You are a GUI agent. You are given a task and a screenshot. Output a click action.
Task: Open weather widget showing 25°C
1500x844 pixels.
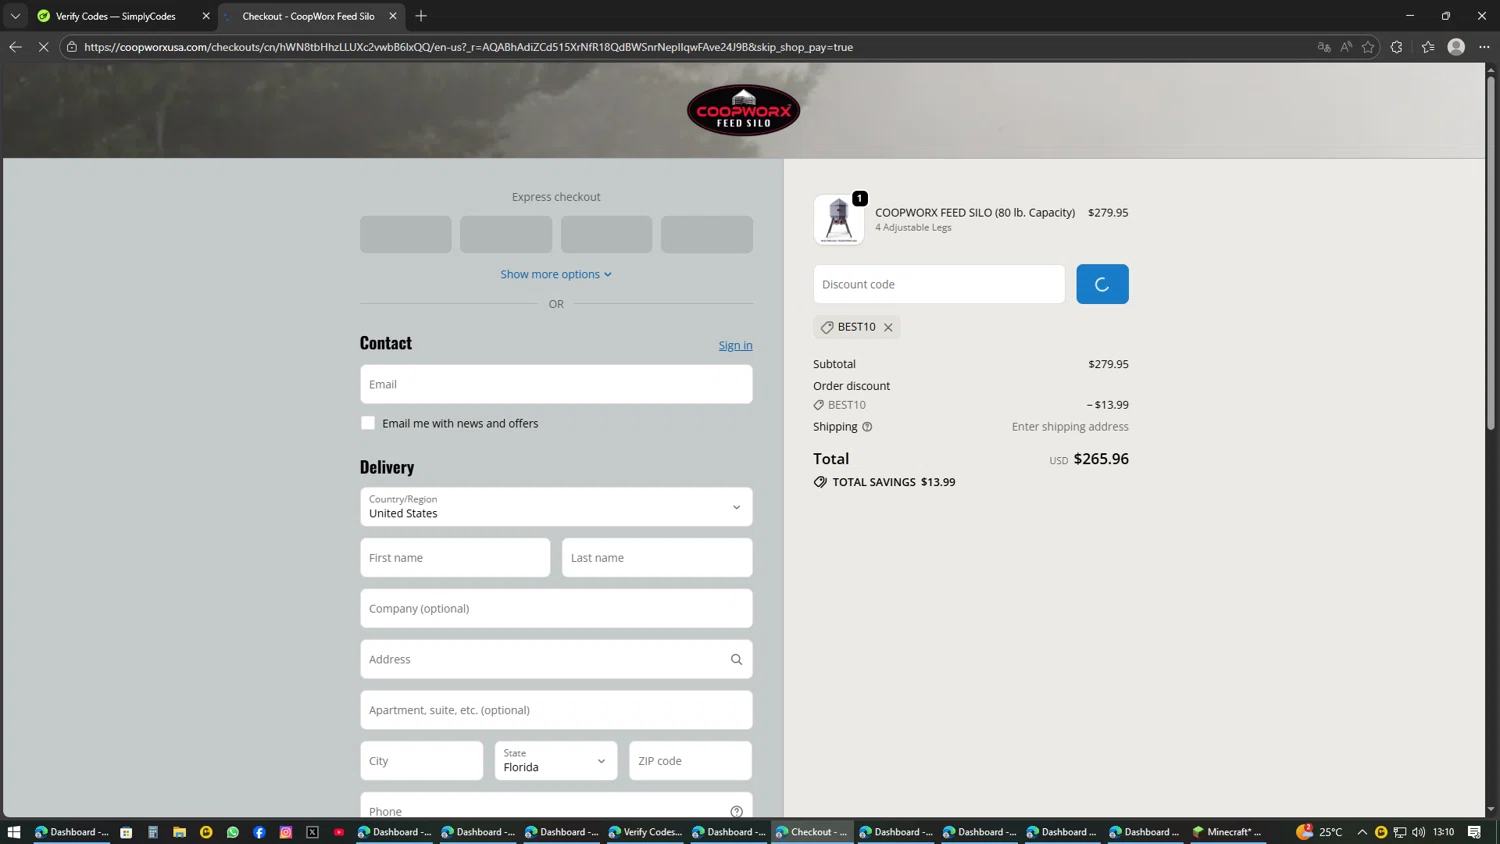click(1320, 832)
